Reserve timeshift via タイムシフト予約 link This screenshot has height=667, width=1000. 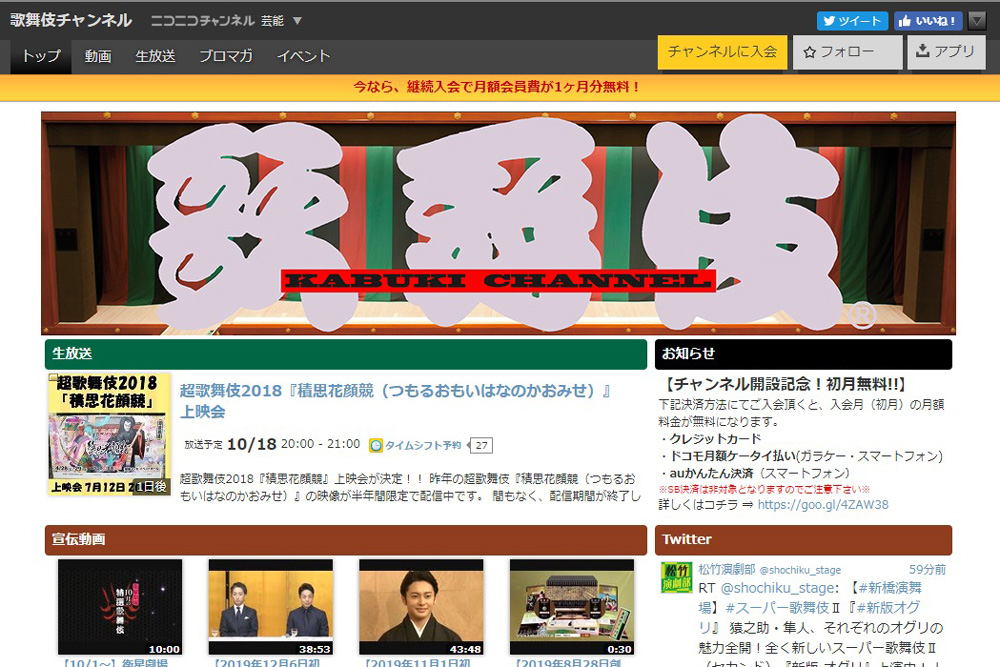tap(422, 445)
